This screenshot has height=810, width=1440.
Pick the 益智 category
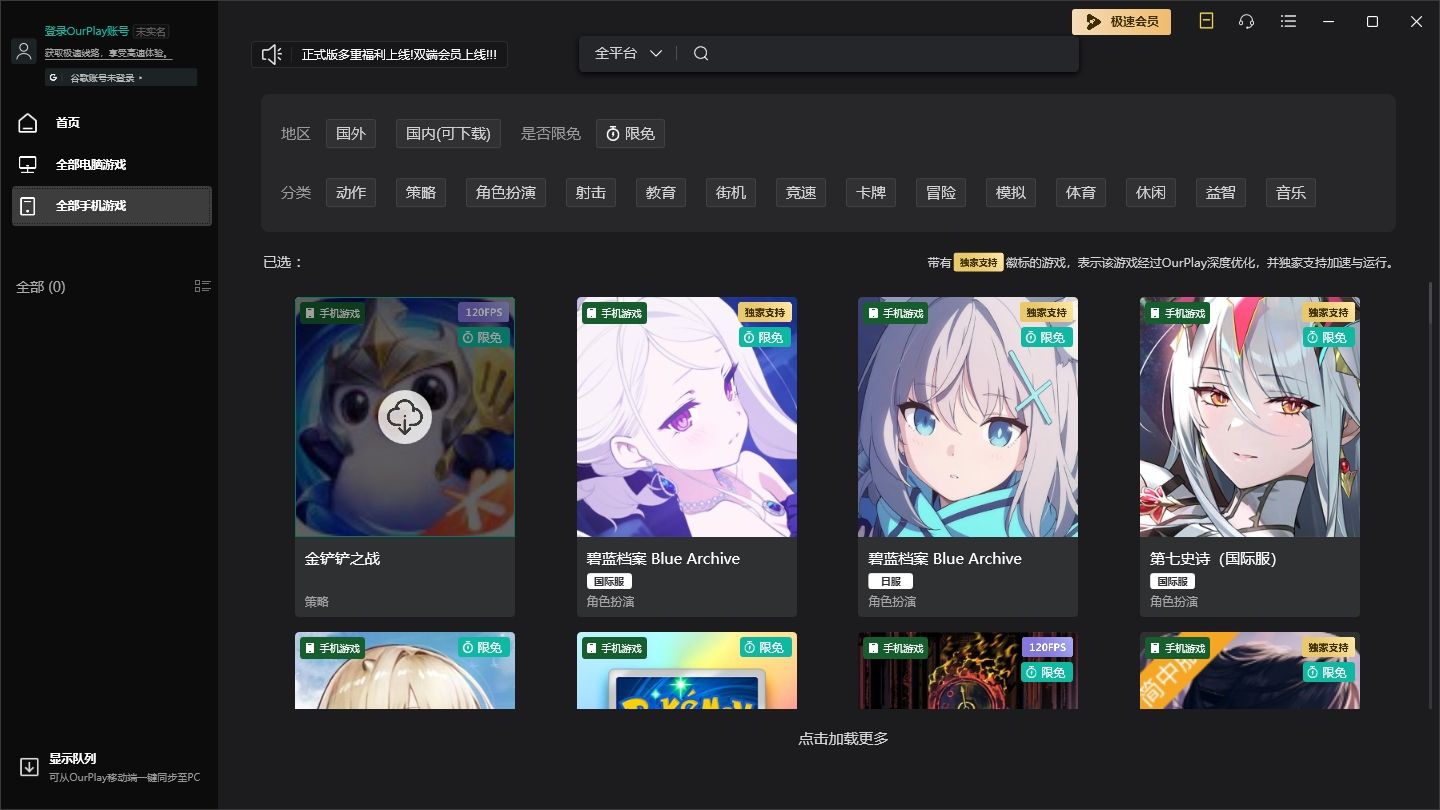pyautogui.click(x=1221, y=192)
